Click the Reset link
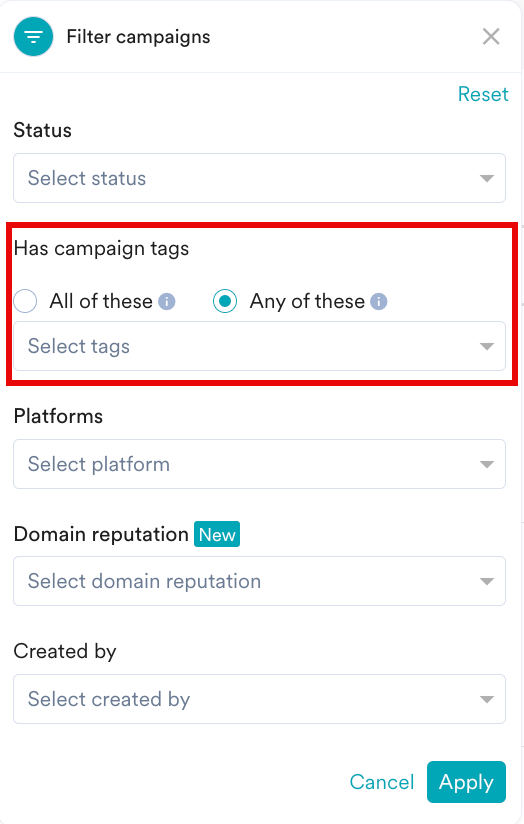 point(483,95)
